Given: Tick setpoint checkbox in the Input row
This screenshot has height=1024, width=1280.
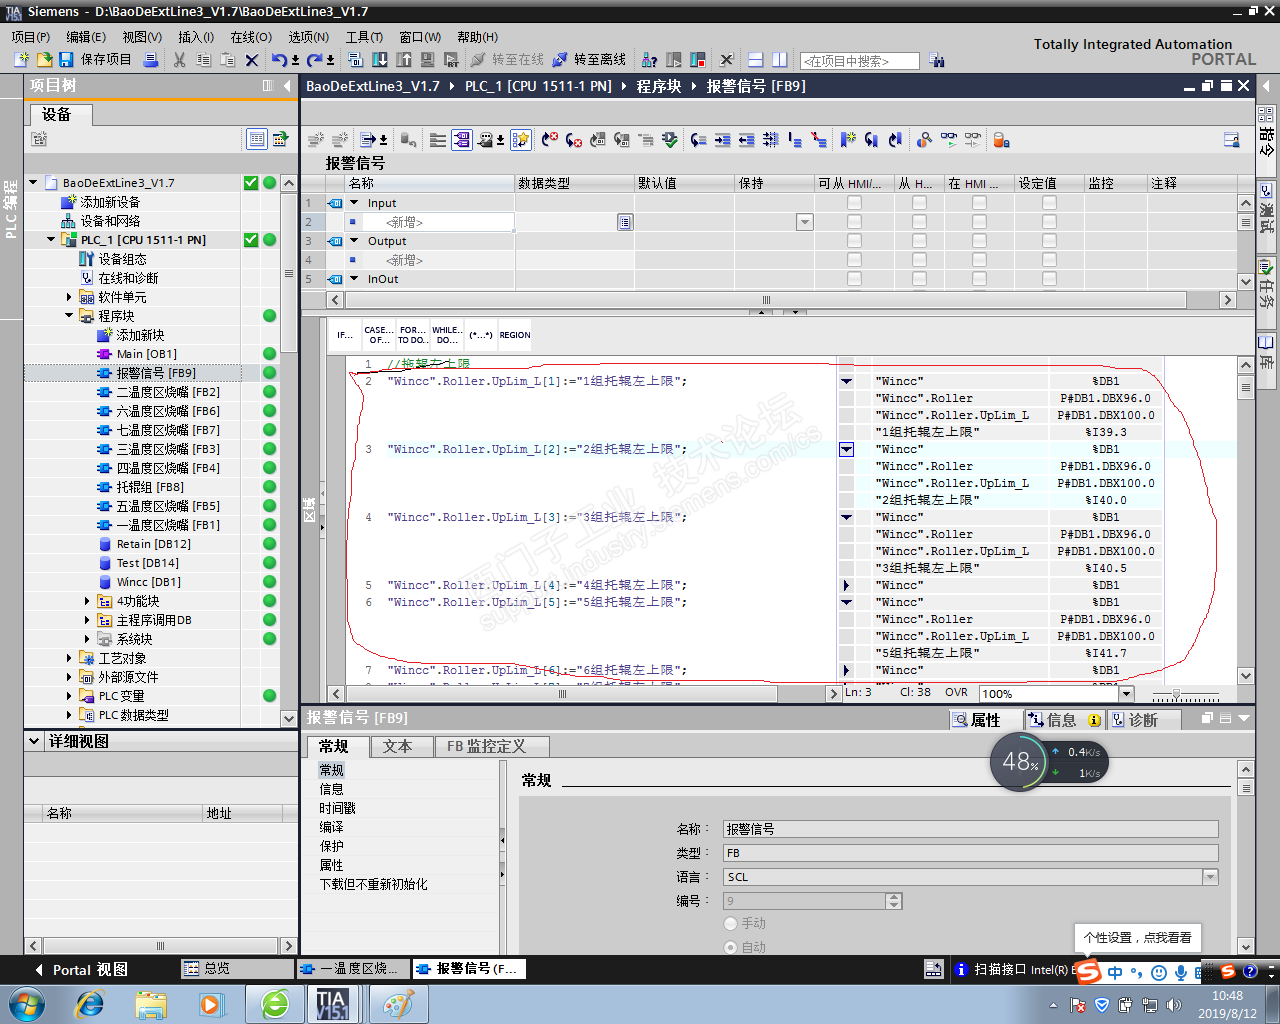Looking at the screenshot, I should click(x=1049, y=203).
